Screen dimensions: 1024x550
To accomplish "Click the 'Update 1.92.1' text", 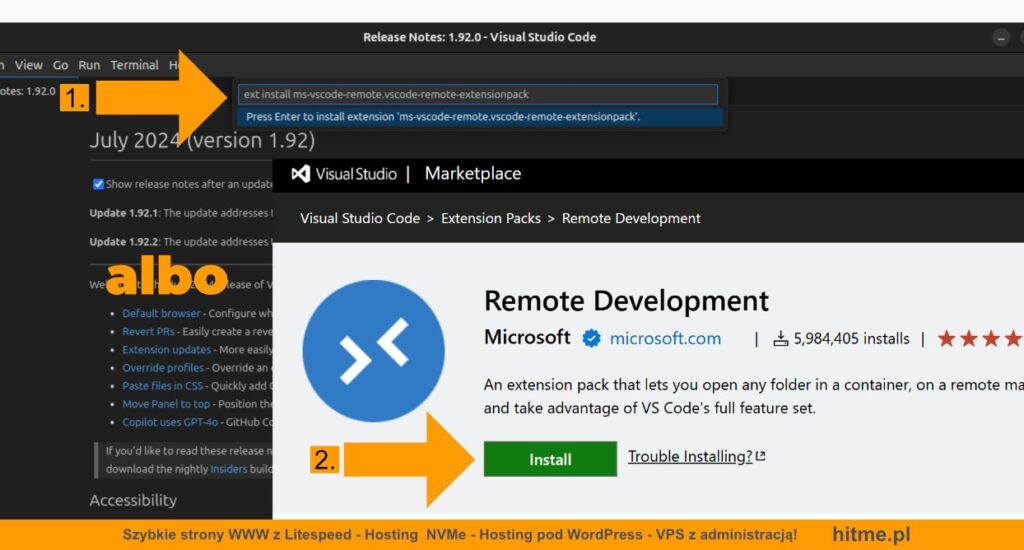I will 124,213.
